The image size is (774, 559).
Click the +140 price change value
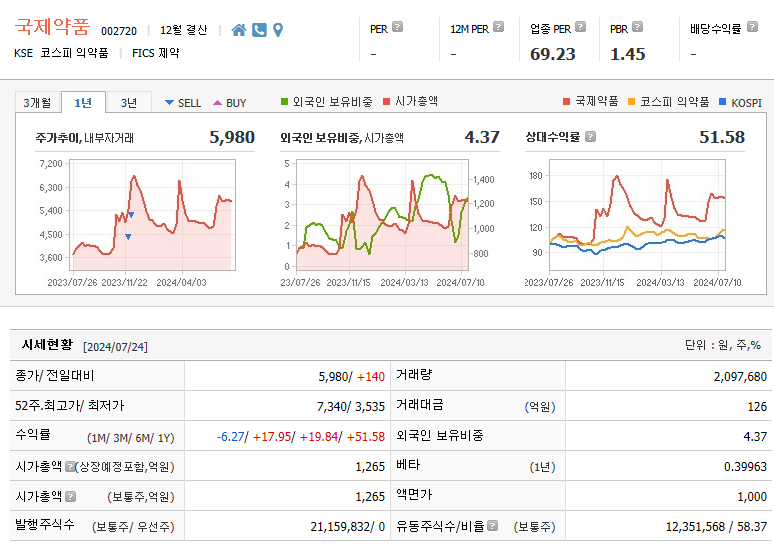pyautogui.click(x=371, y=377)
